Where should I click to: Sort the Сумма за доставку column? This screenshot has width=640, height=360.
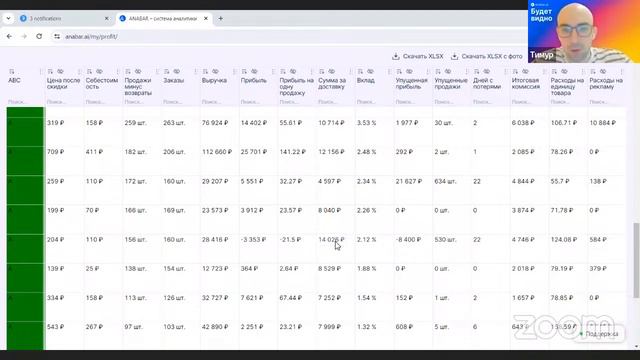[322, 72]
